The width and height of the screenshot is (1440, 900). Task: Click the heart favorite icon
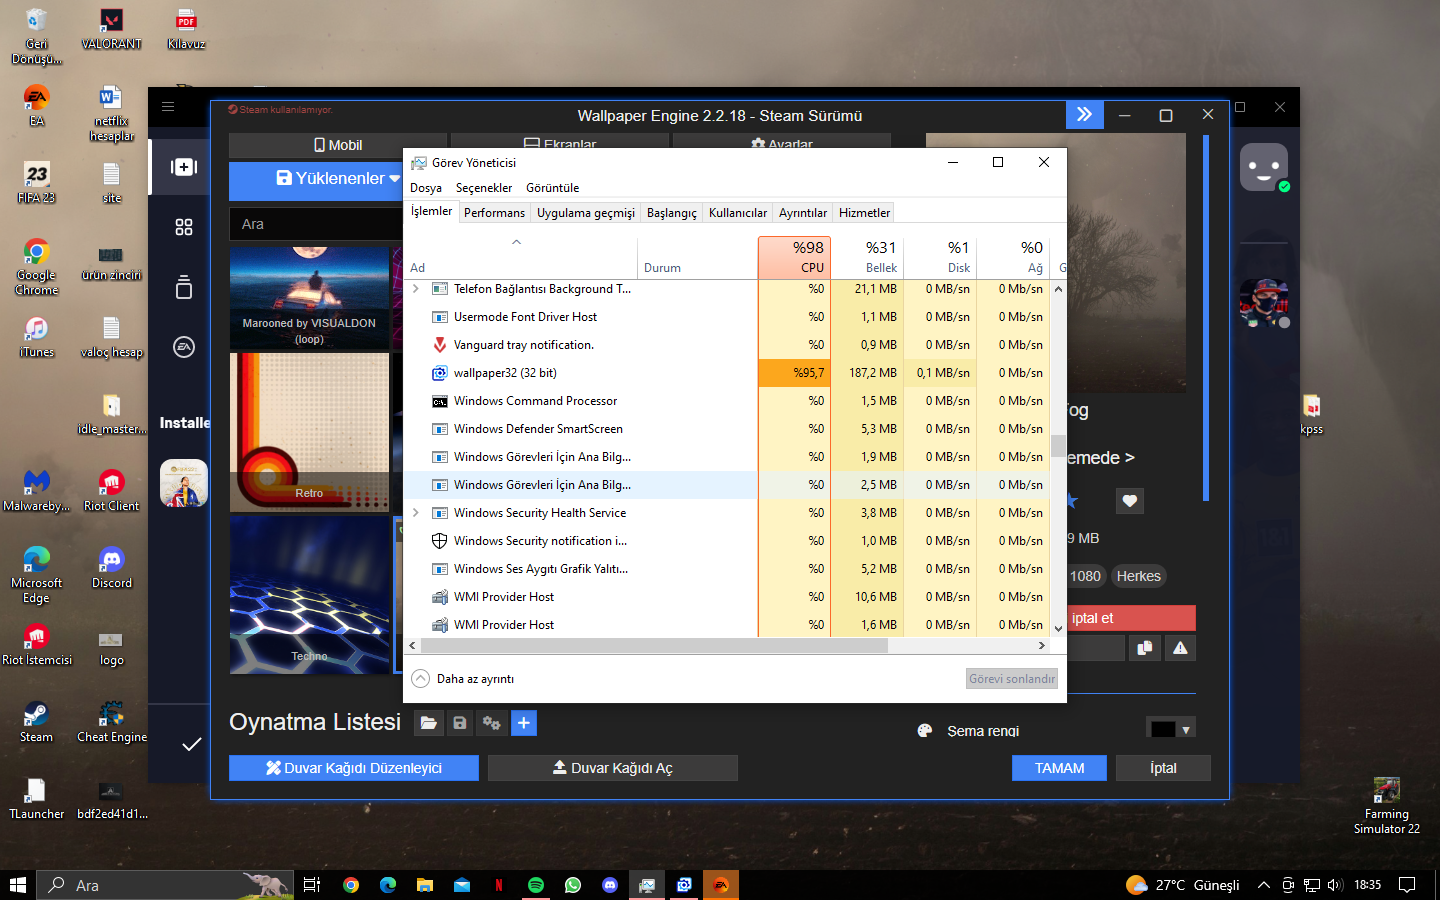coord(1130,501)
